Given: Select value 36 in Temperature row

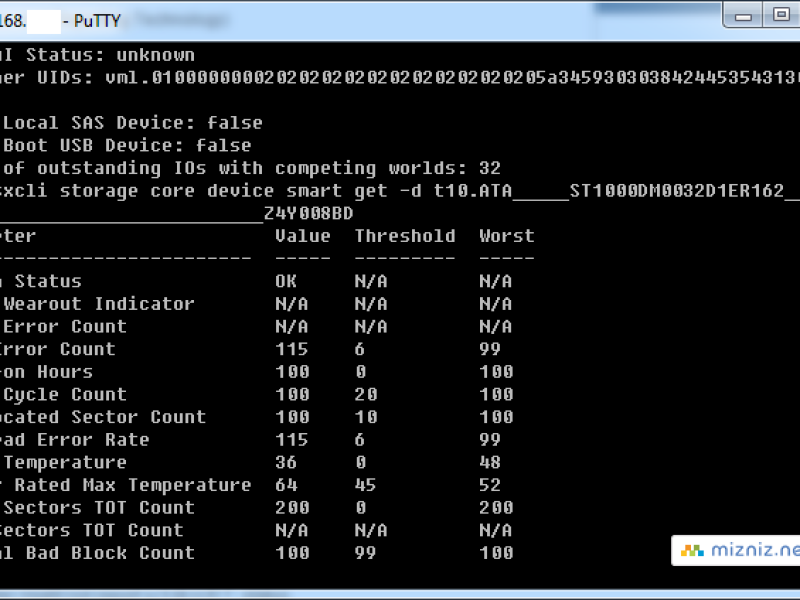Looking at the screenshot, I should (x=286, y=462).
